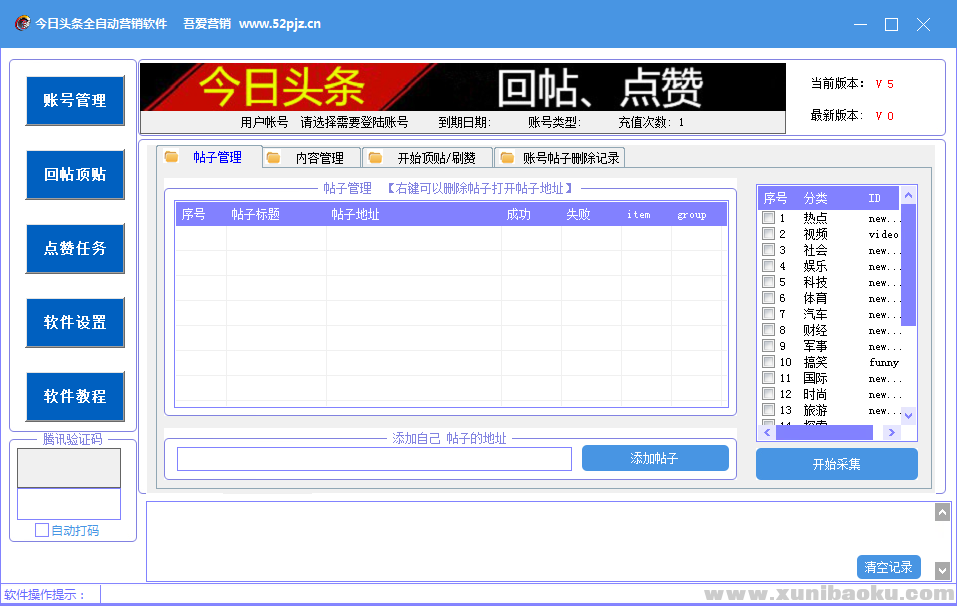Start collection with 开始采集 button
This screenshot has width=957, height=606.
coord(836,464)
